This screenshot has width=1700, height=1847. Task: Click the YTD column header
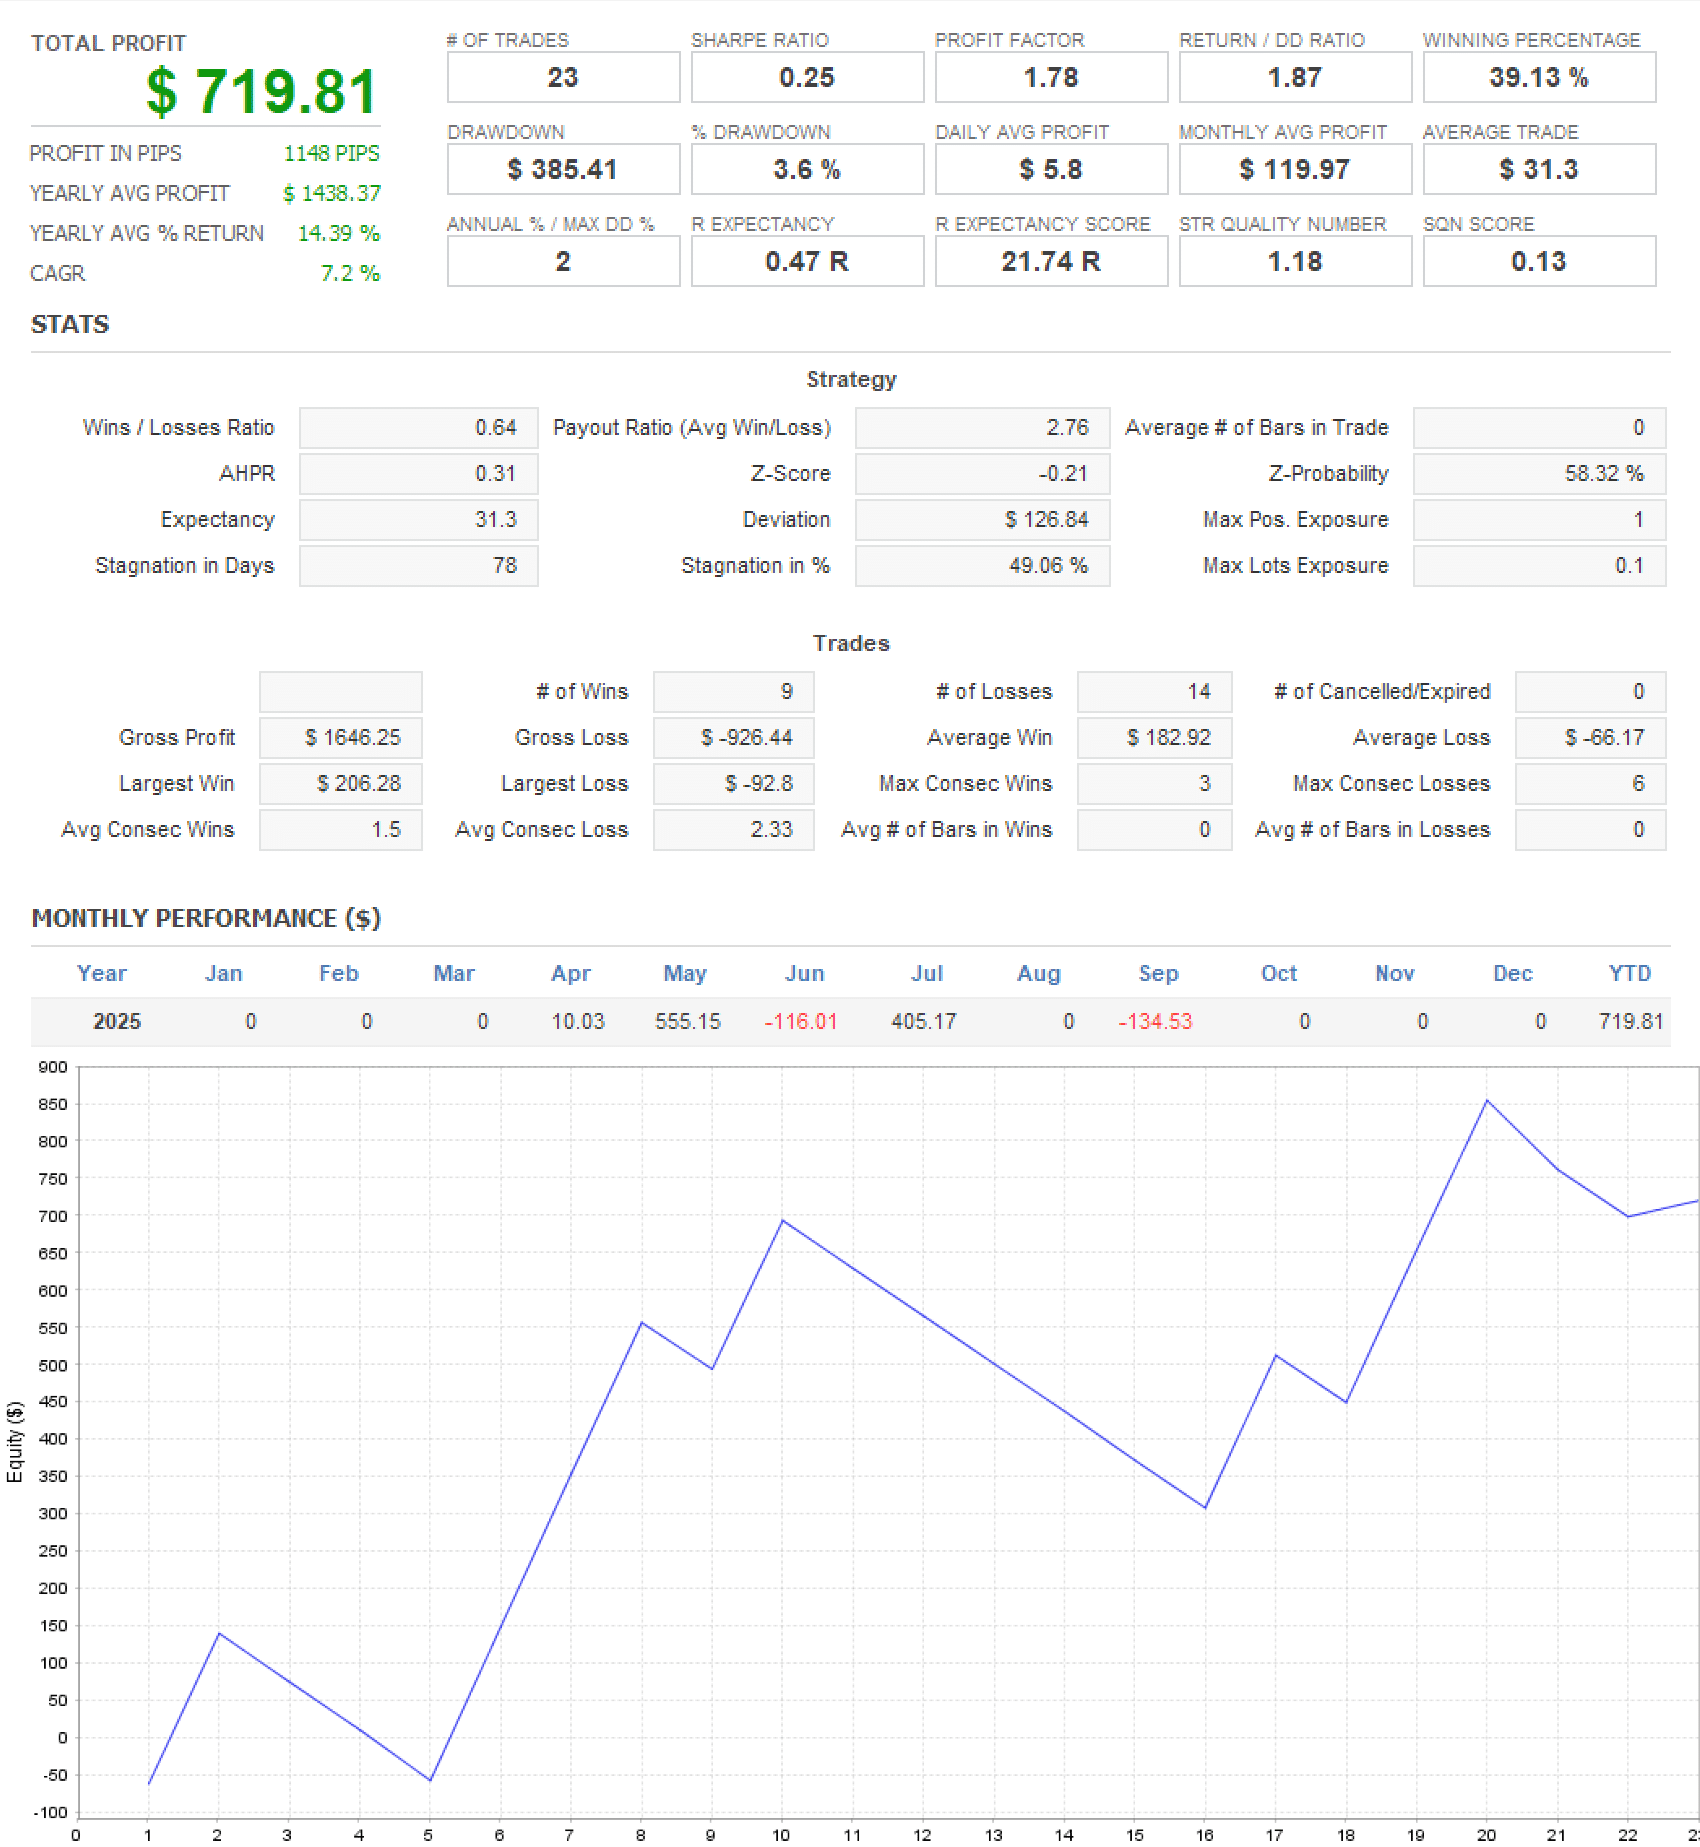coord(1629,974)
